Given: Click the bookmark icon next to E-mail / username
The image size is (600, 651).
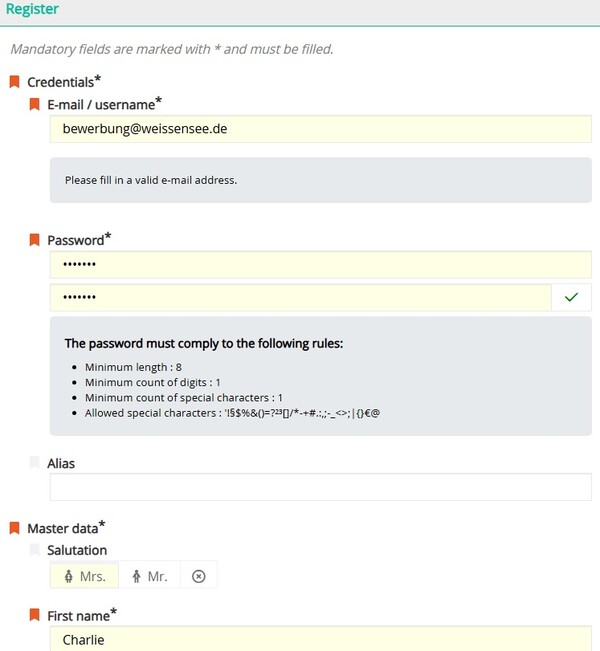Looking at the screenshot, I should tap(35, 104).
